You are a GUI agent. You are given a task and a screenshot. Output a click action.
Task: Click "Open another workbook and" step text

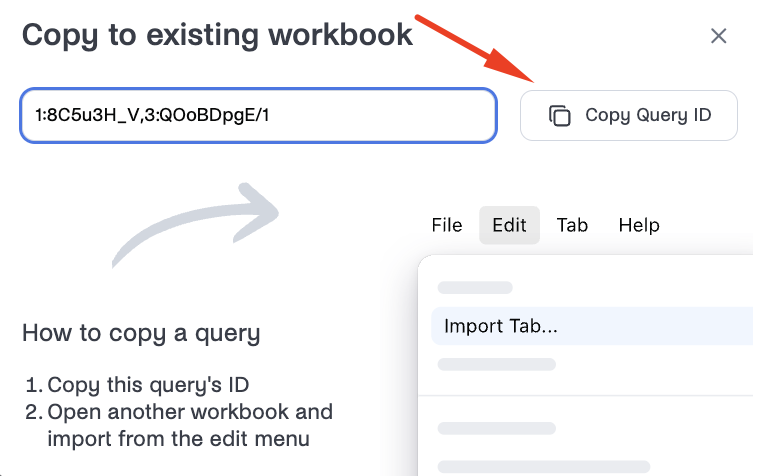(190, 412)
